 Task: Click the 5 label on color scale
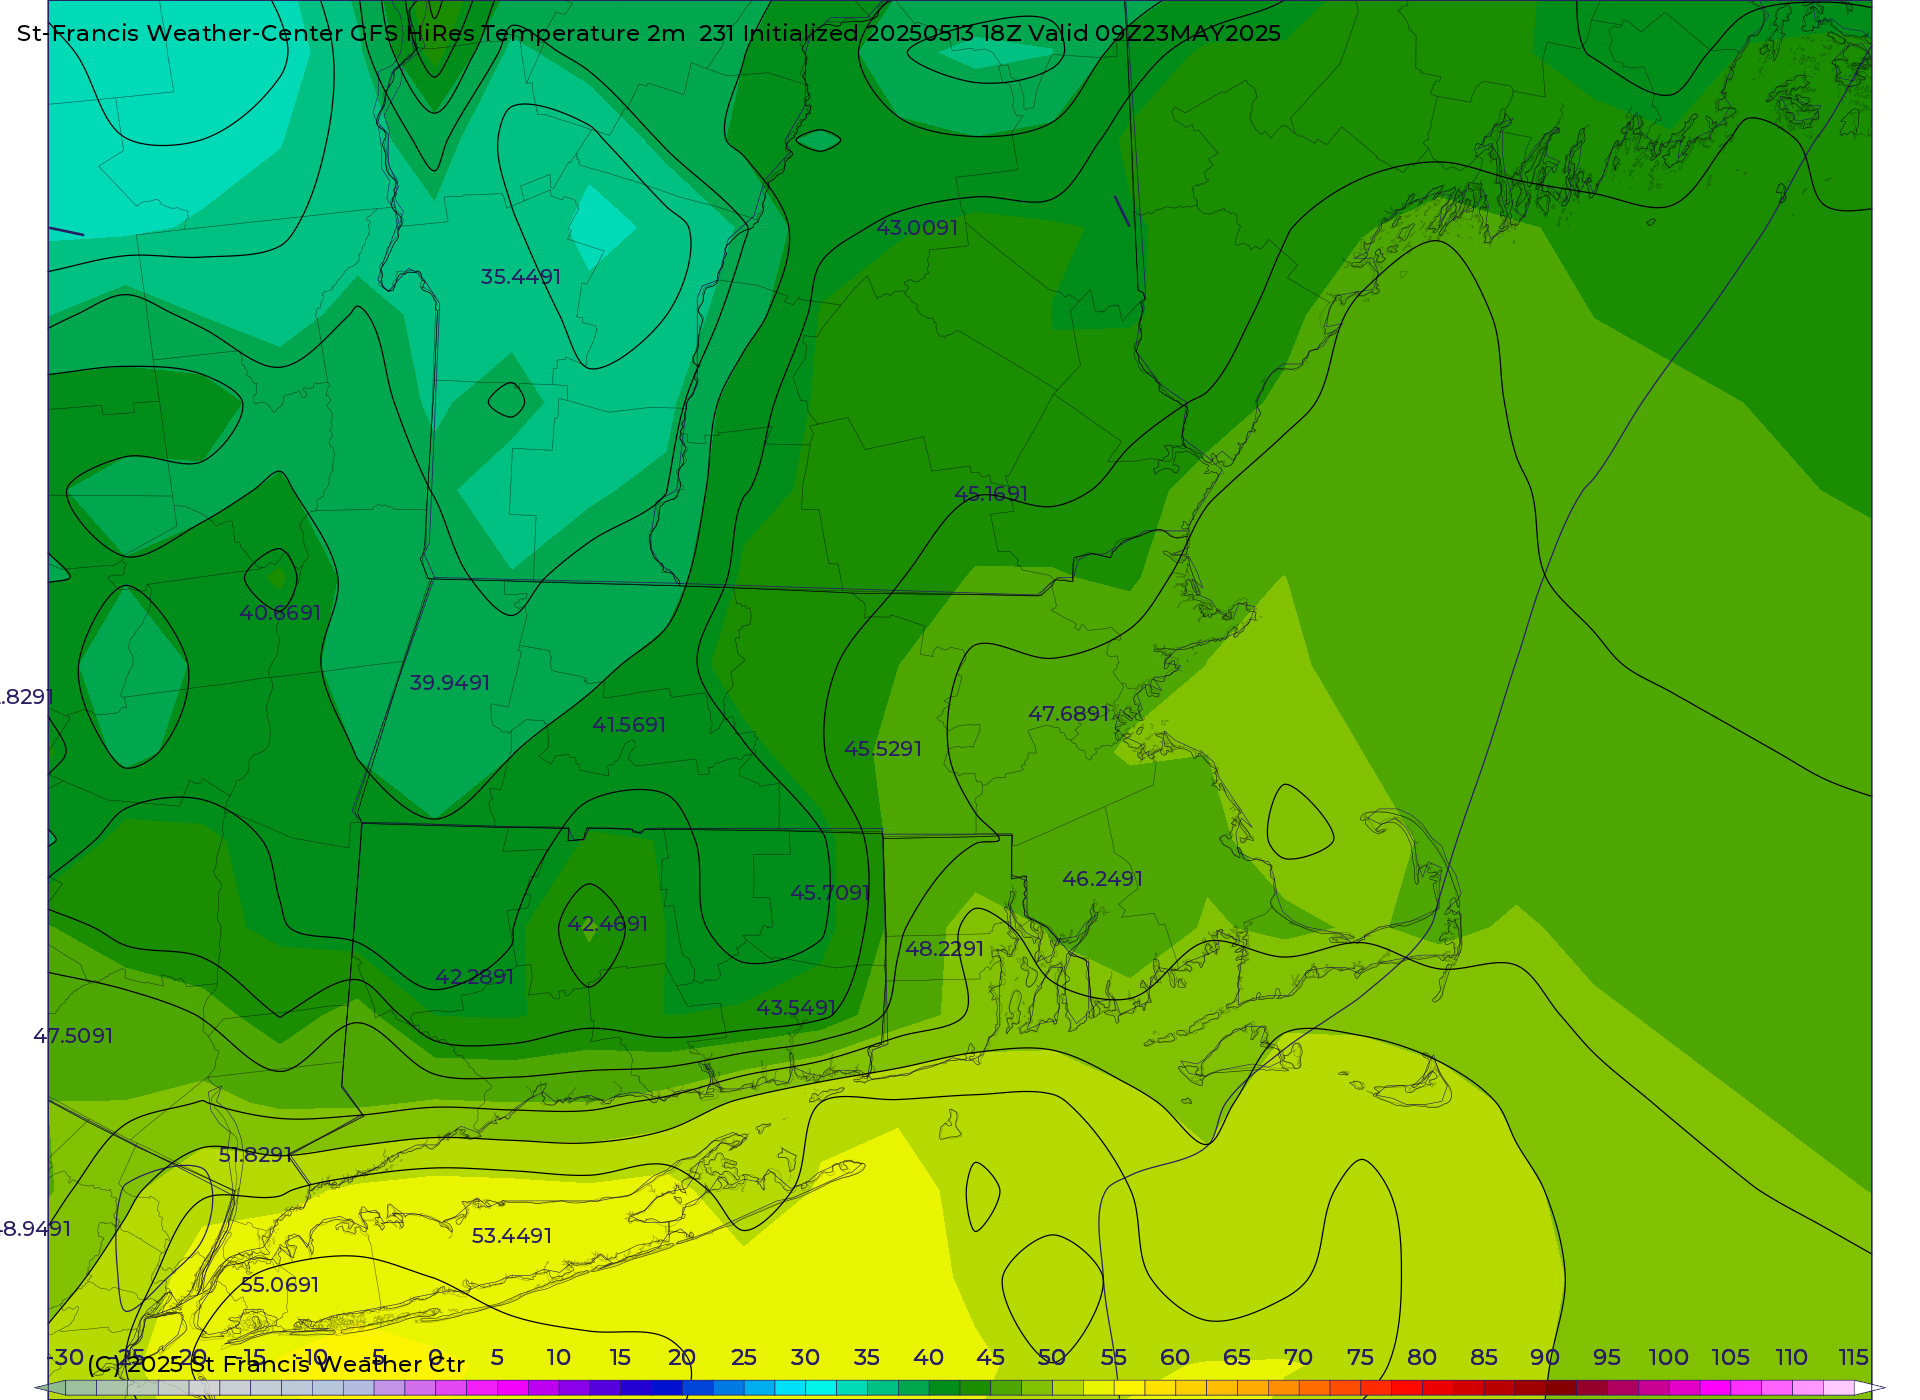pos(497,1357)
